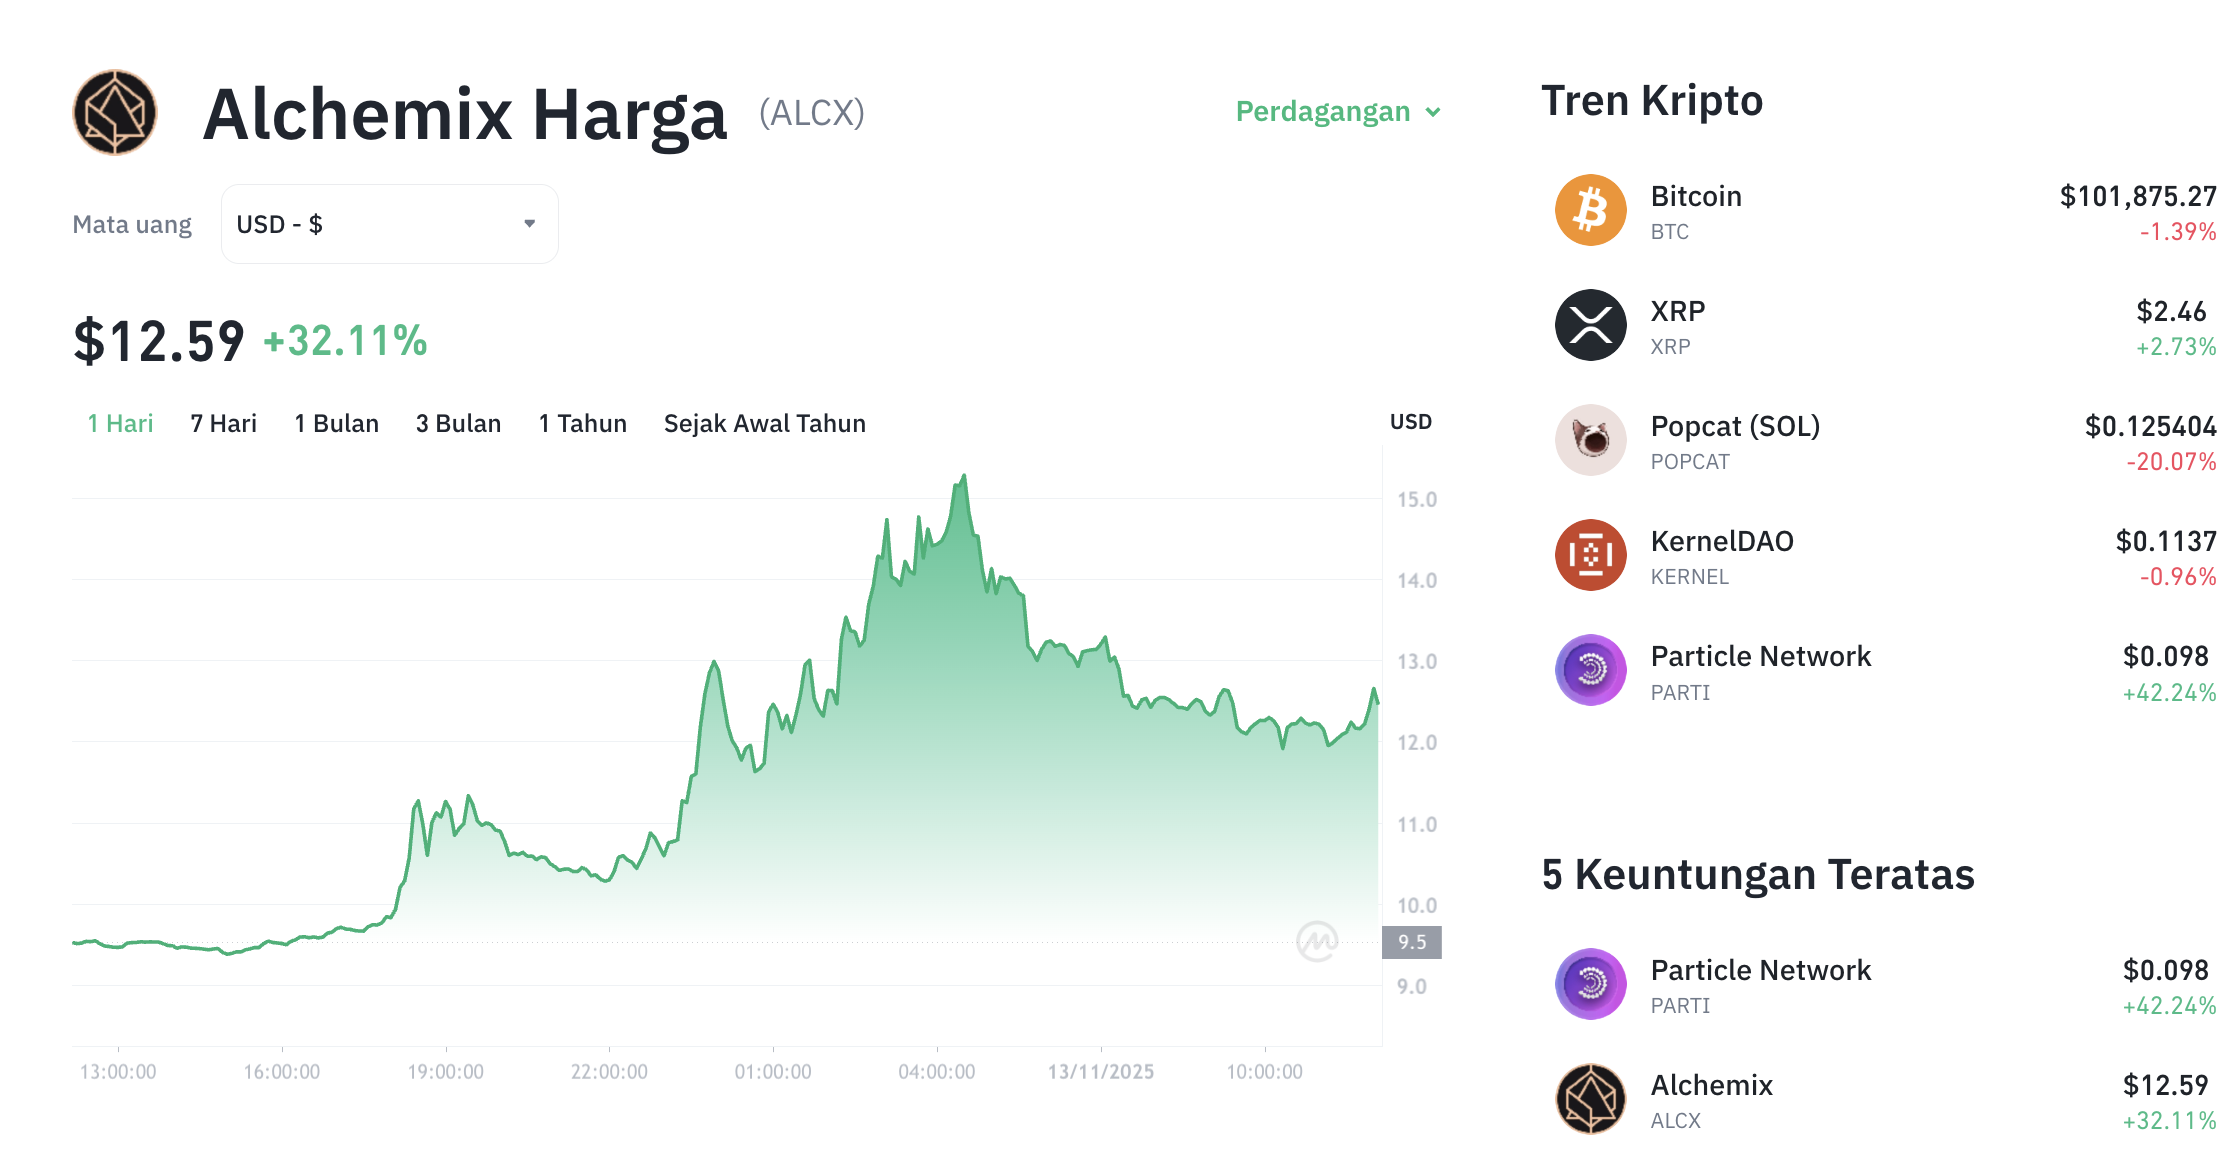Screen dimensions: 2238x1156
Task: Switch to Sejak Awal Tahun view
Action: click(764, 423)
